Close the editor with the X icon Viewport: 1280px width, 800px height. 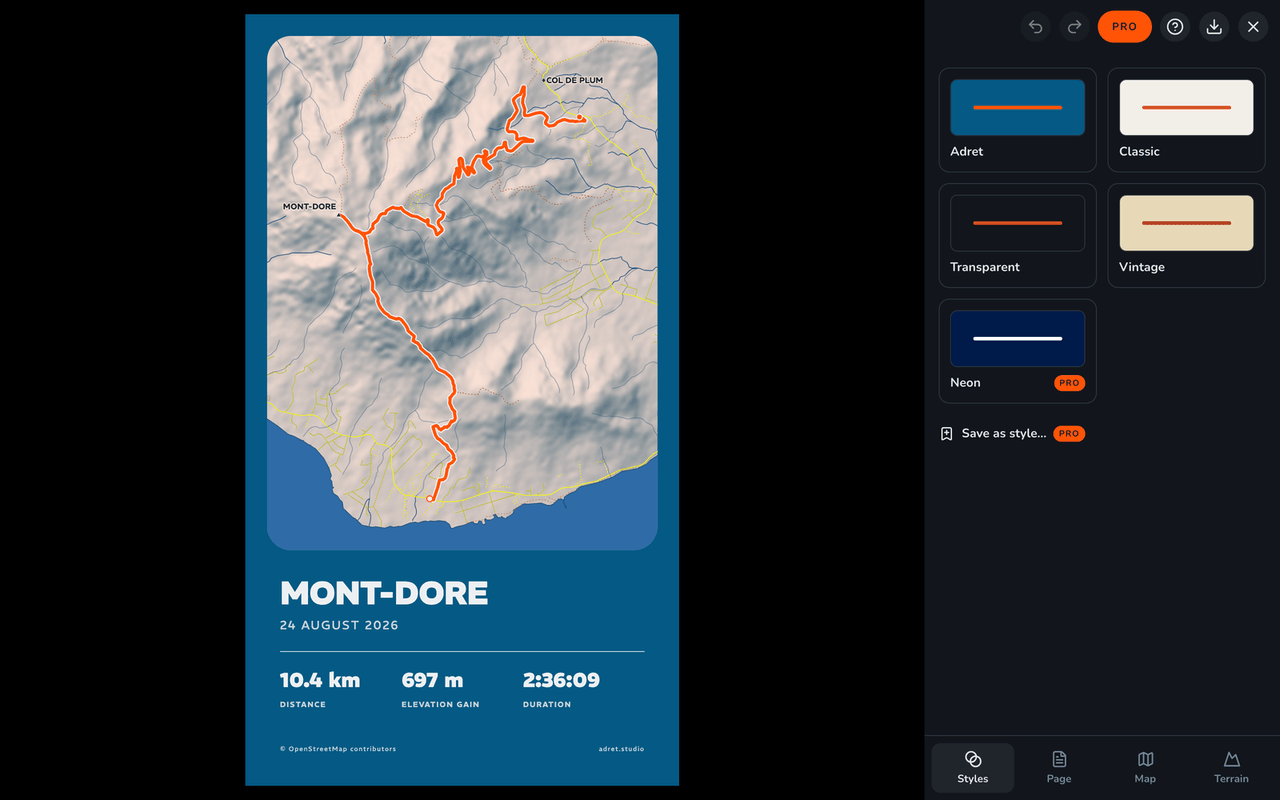tap(1253, 27)
